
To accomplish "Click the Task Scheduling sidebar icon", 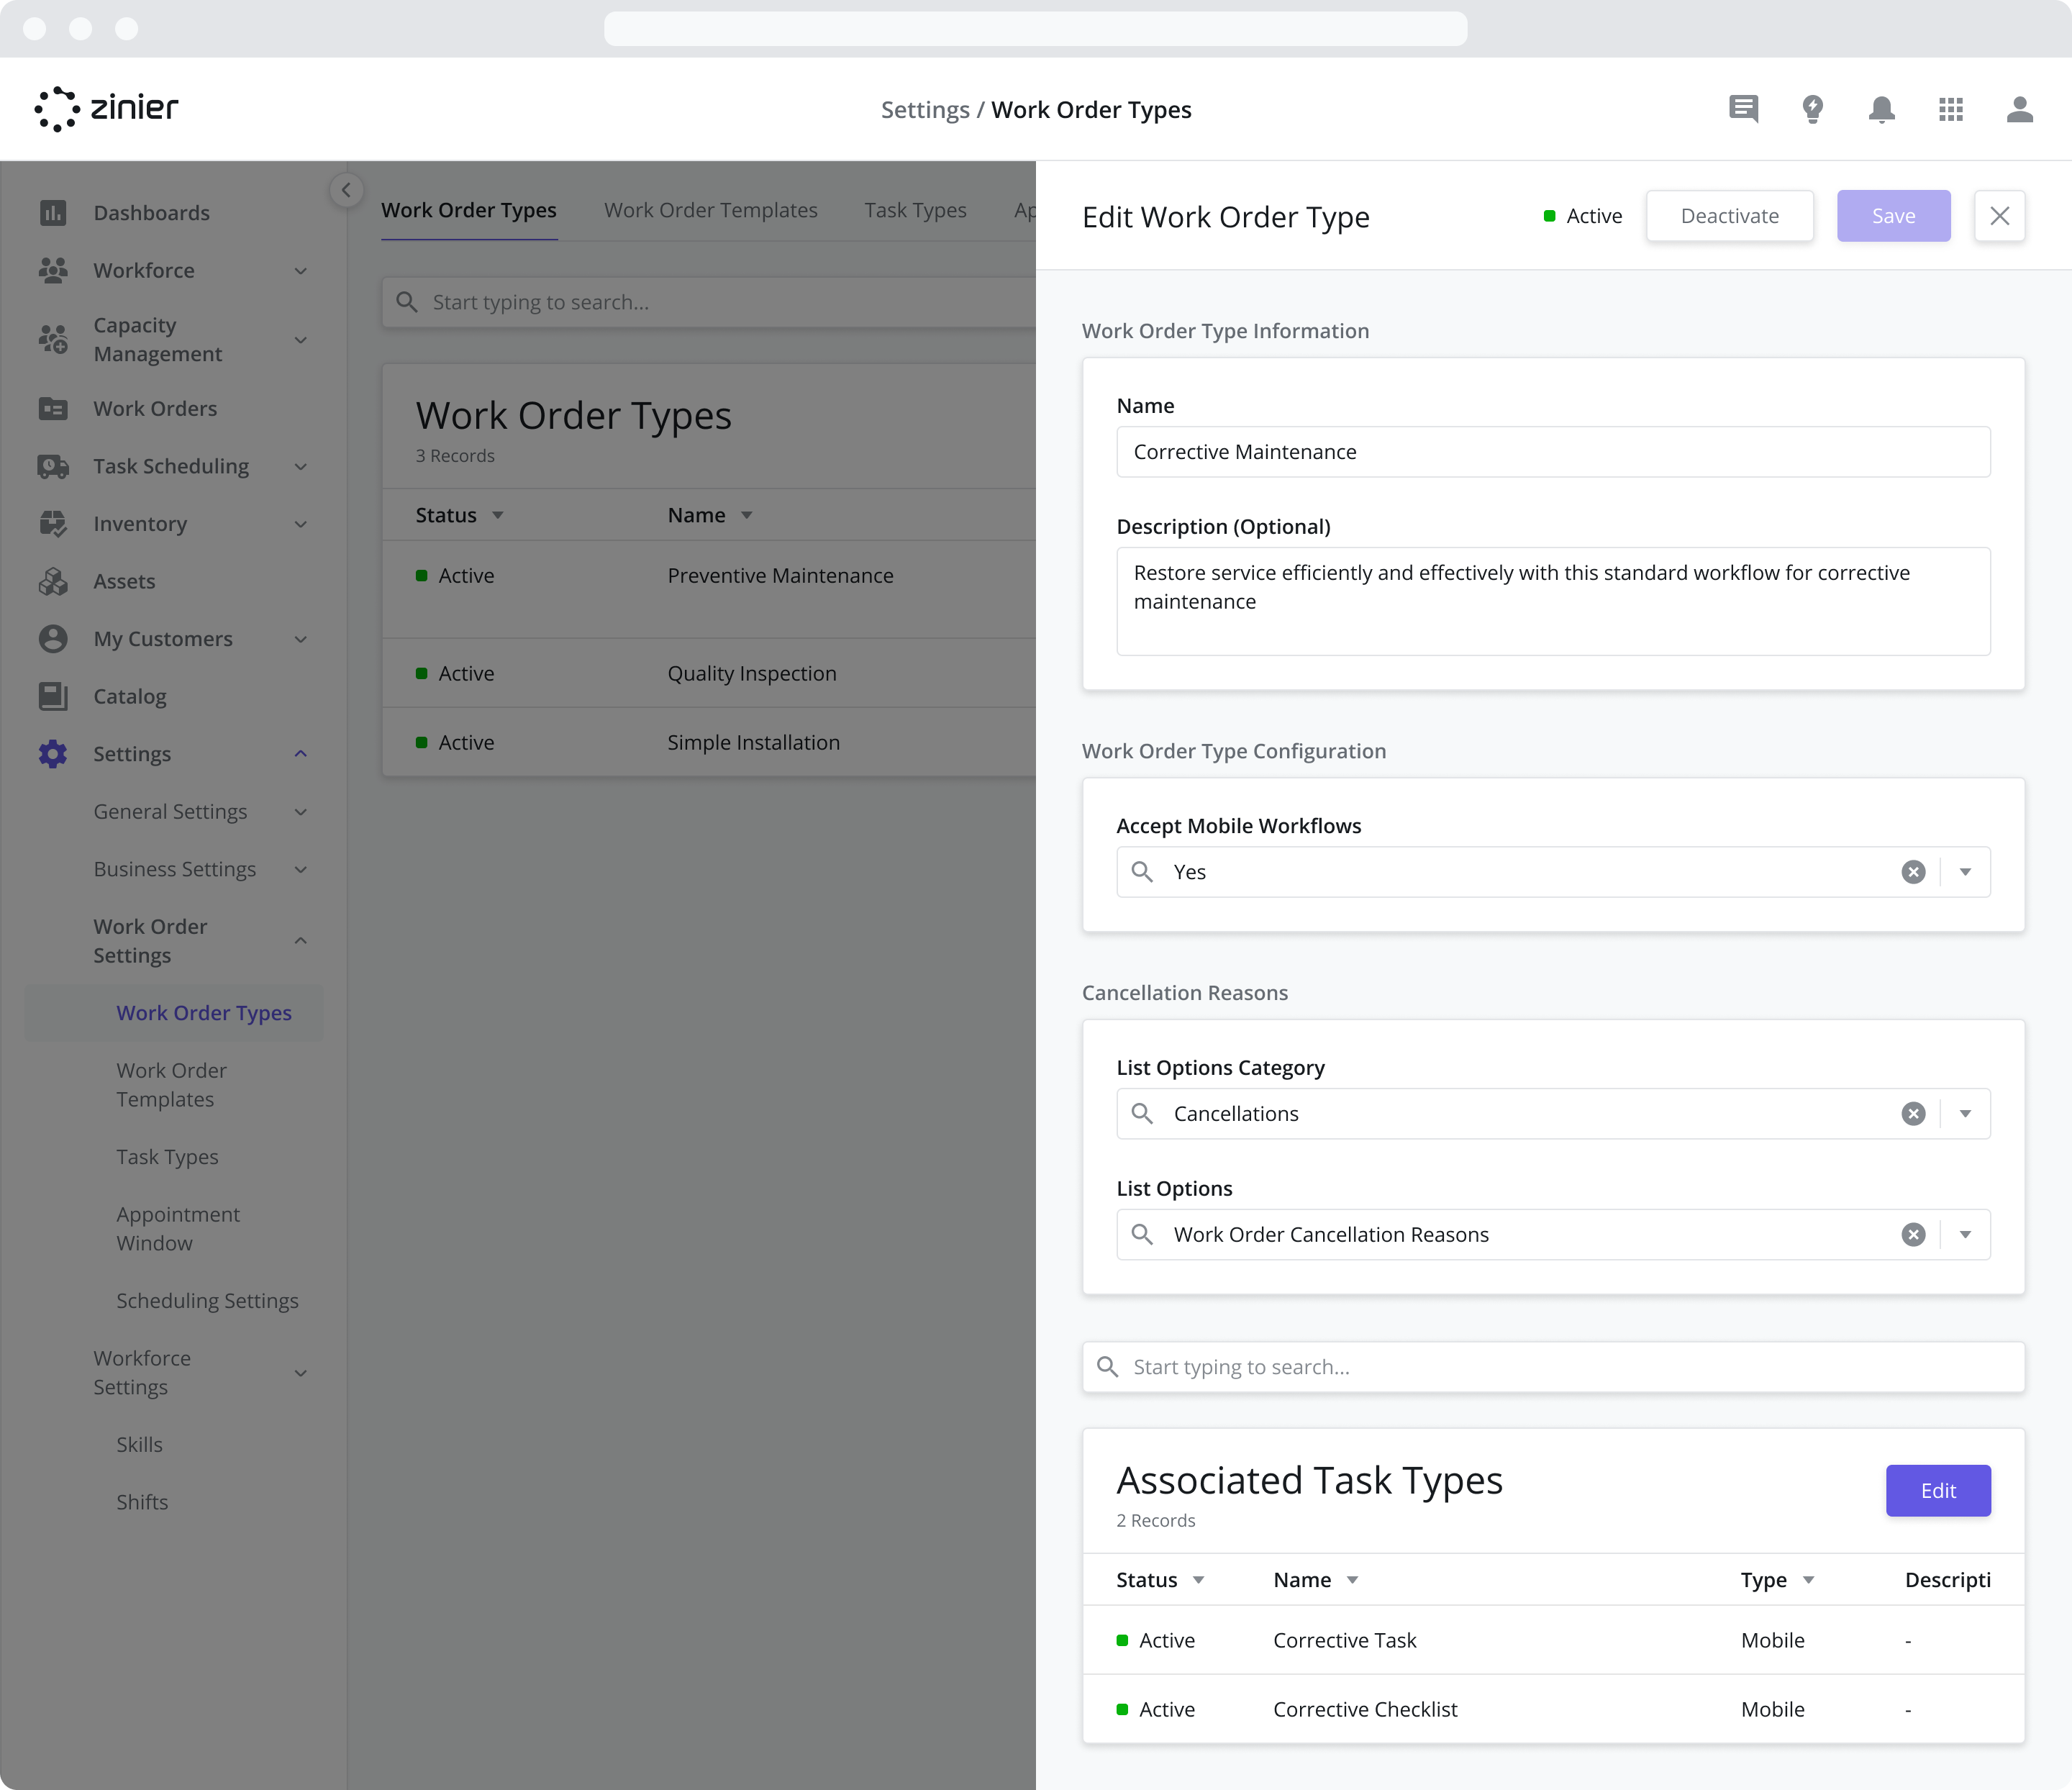I will pos(53,466).
